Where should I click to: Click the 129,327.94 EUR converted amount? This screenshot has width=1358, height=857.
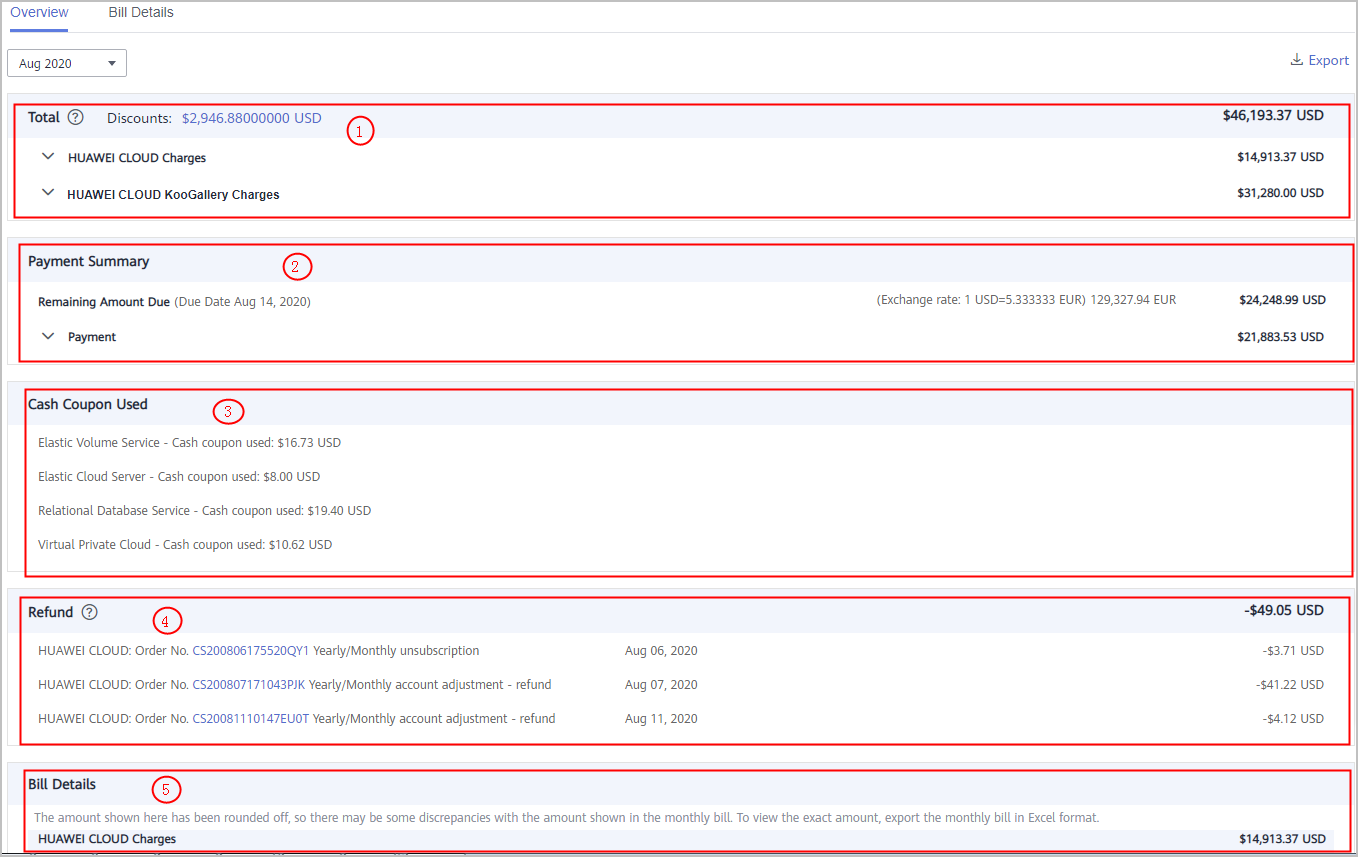pos(1133,300)
